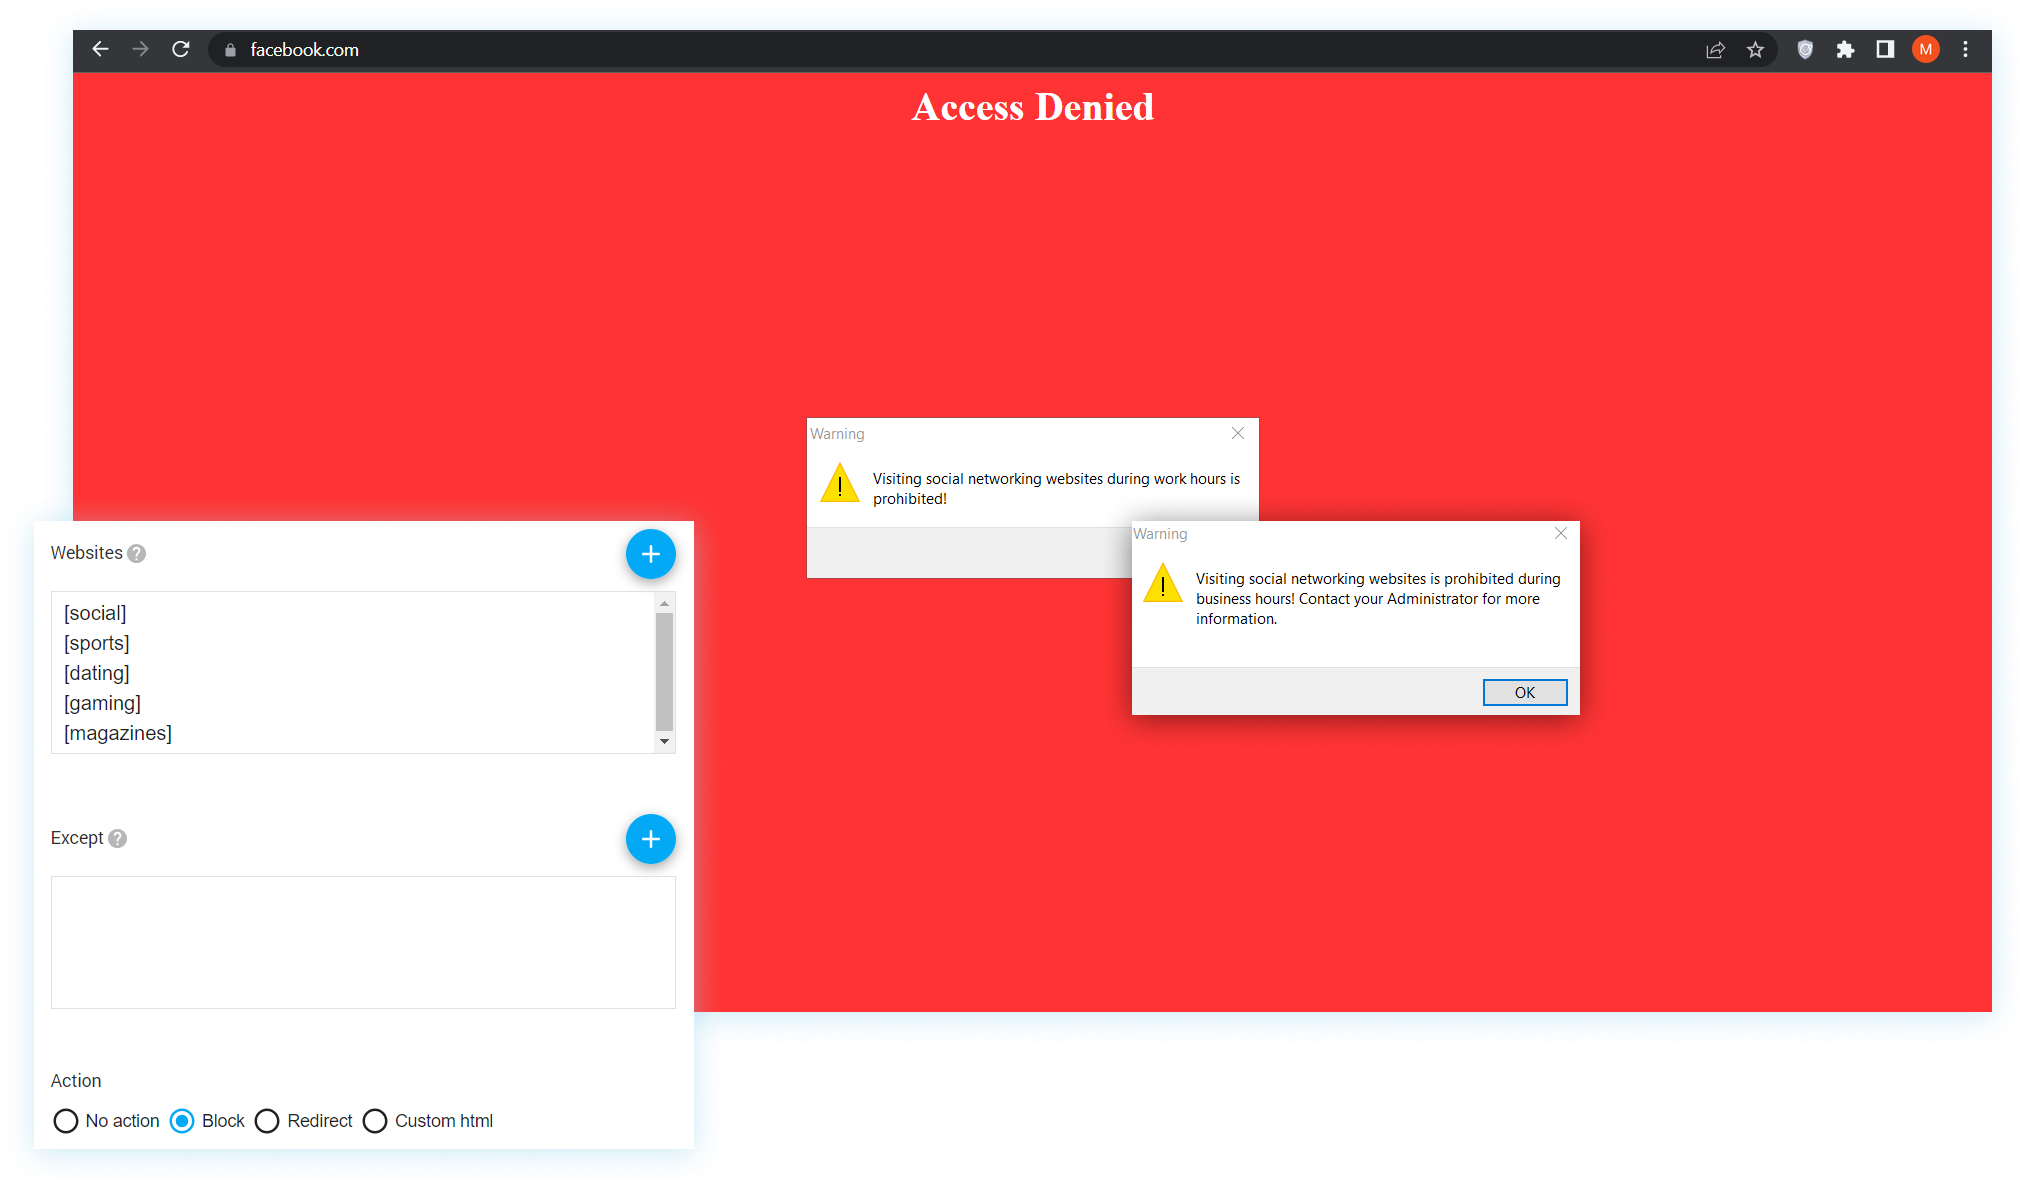
Task: Reload the facebook.com page
Action: pos(181,49)
